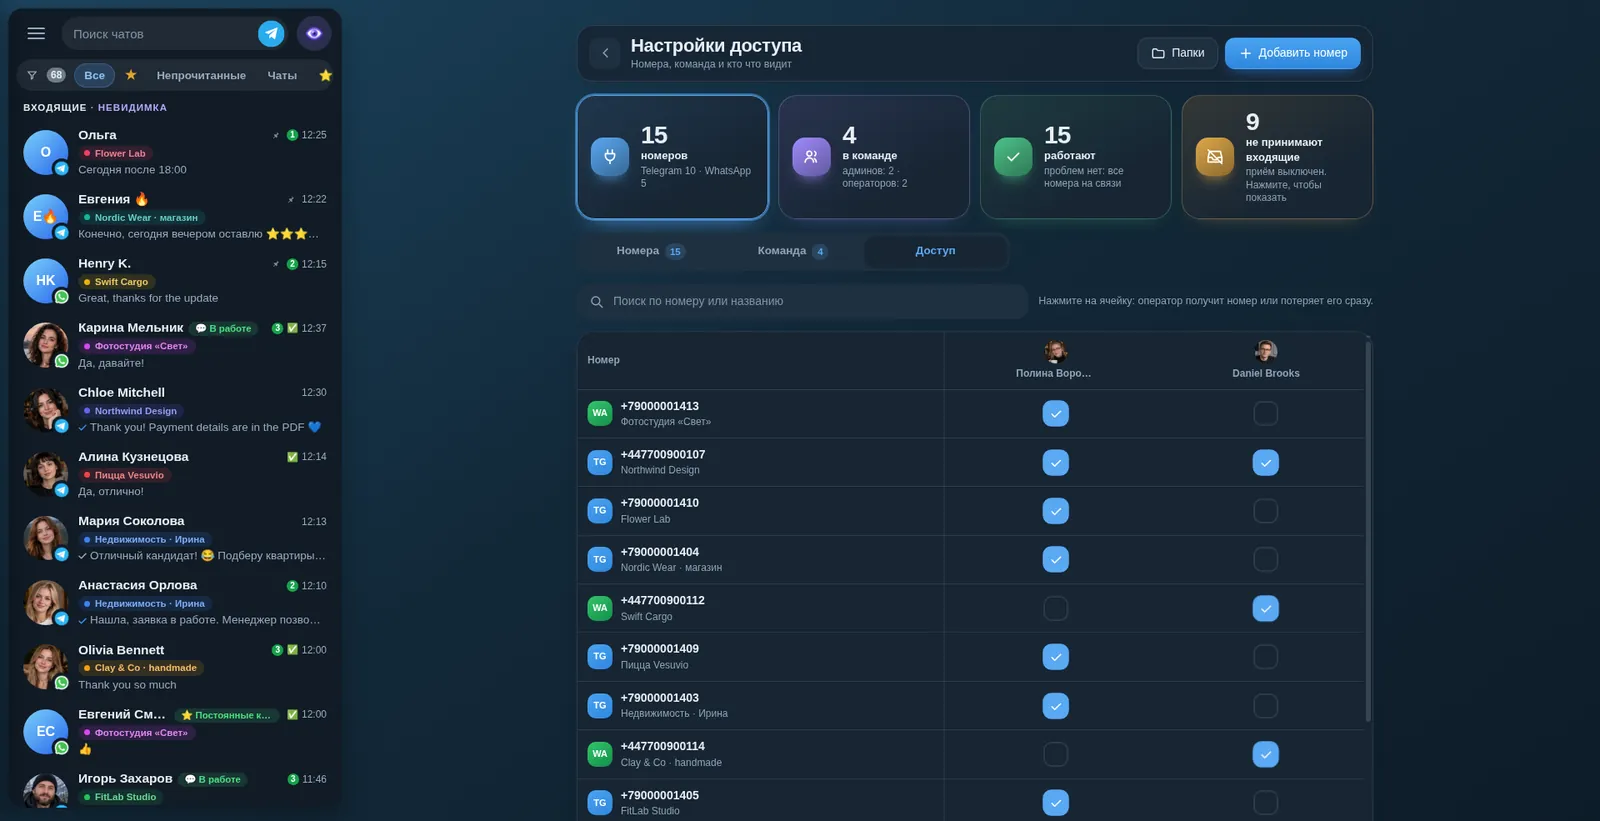The image size is (1600, 821).
Task: Click the Telegram paper-plane icon in search
Action: (x=271, y=33)
